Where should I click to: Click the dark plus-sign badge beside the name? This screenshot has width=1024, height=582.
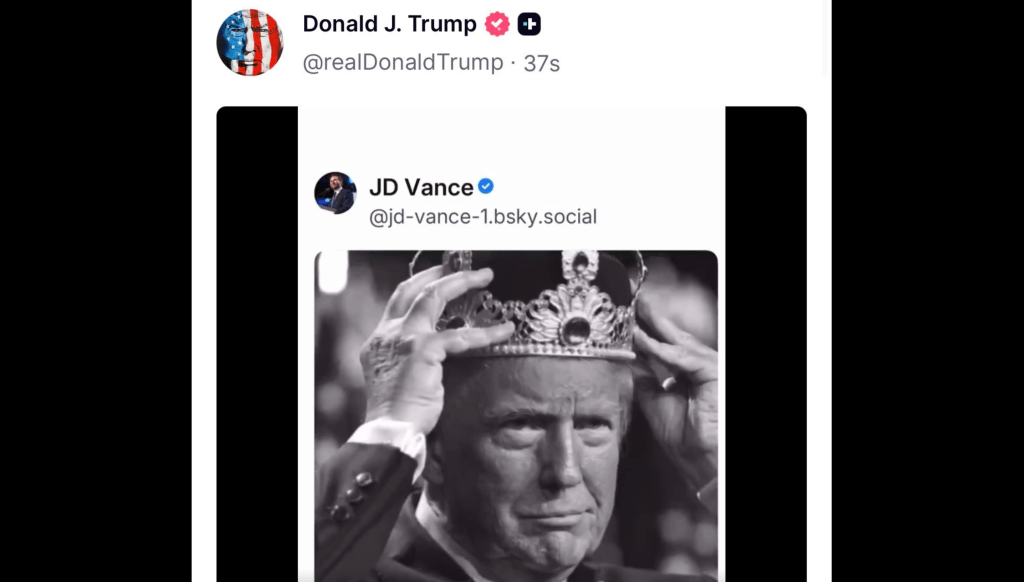[529, 24]
